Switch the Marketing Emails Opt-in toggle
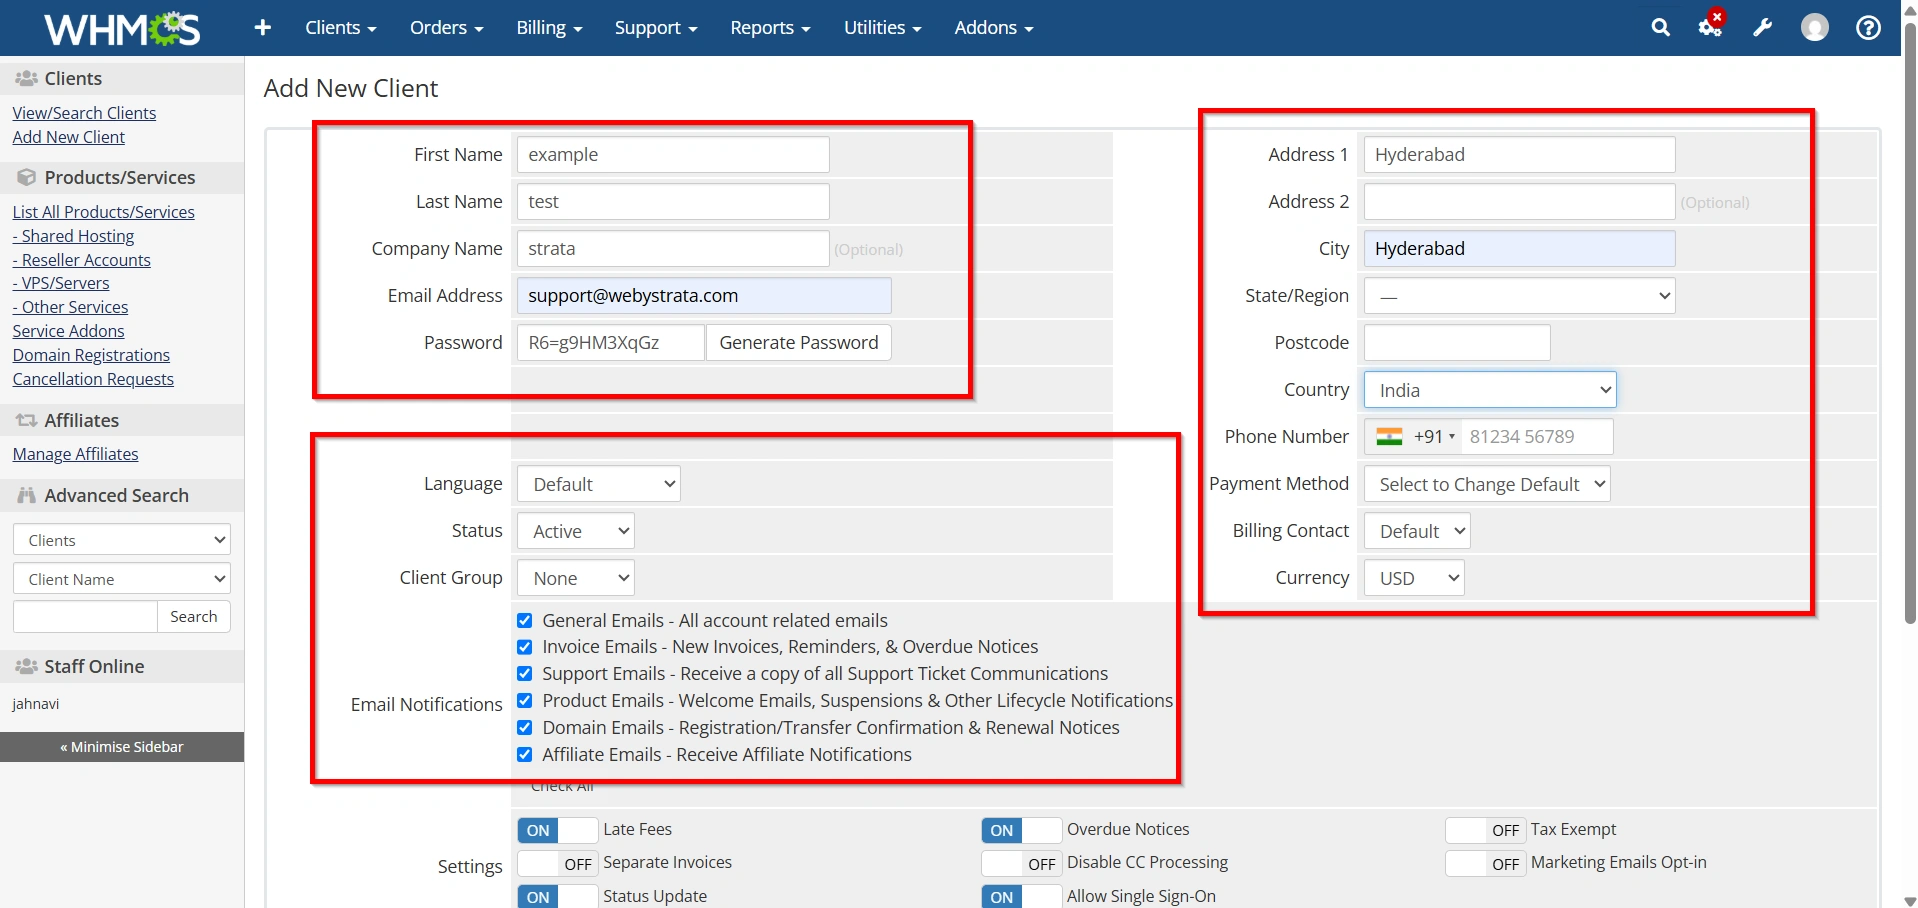Screen dimensions: 1918x908 pos(1485,863)
